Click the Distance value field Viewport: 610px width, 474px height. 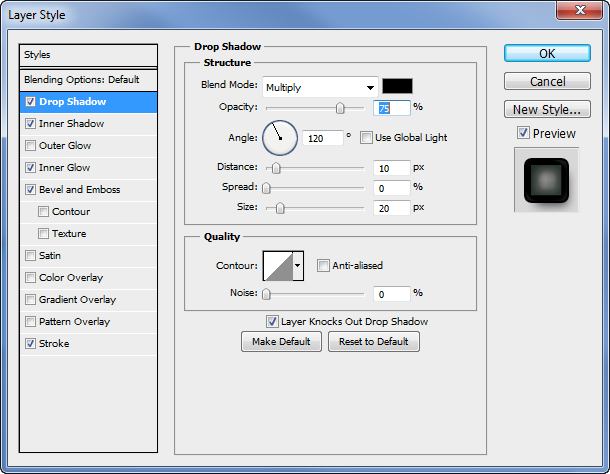click(x=392, y=168)
